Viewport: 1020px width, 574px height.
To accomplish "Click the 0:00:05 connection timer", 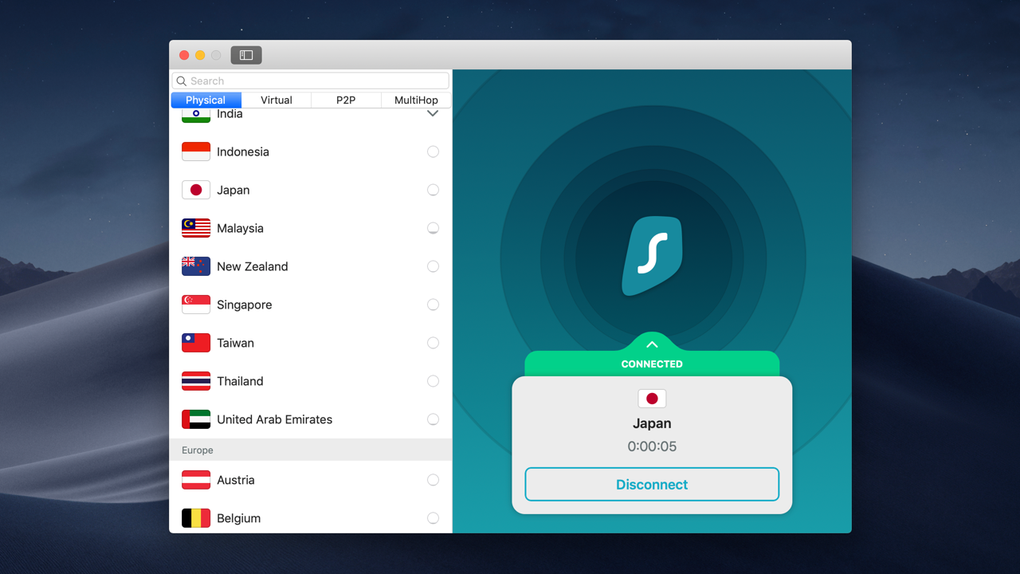I will click(652, 446).
